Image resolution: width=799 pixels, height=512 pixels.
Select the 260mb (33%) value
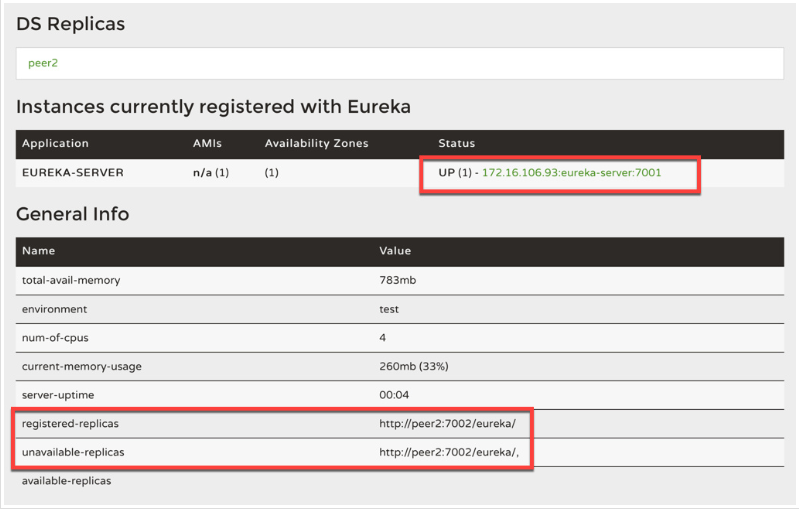(414, 366)
